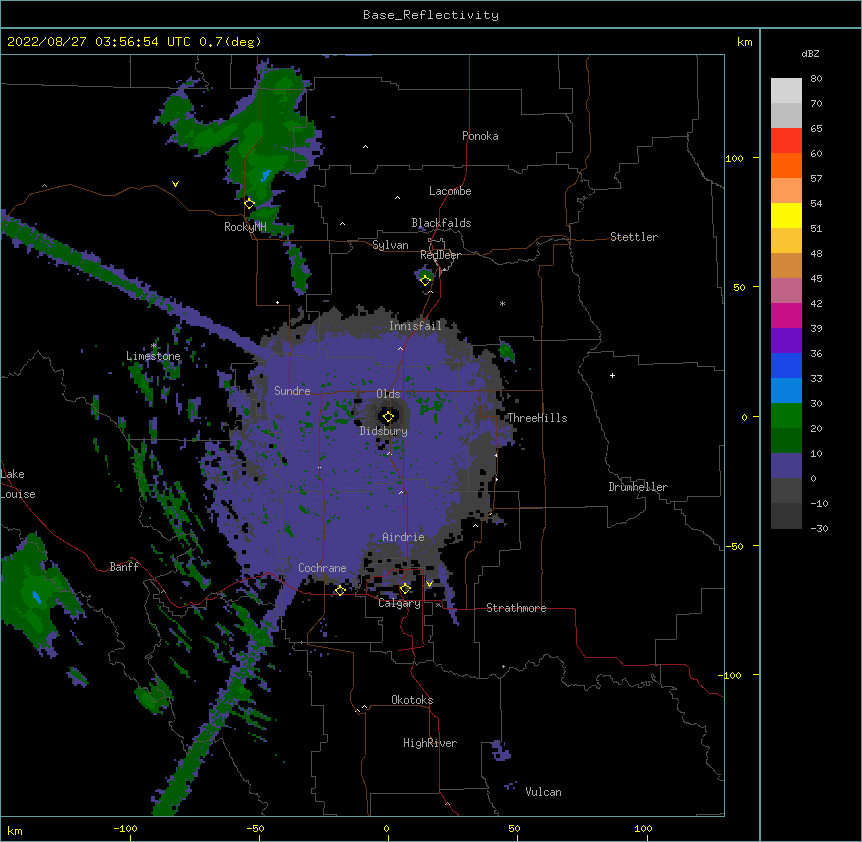Click the RockyMH label
Image resolution: width=862 pixels, height=842 pixels.
point(245,227)
